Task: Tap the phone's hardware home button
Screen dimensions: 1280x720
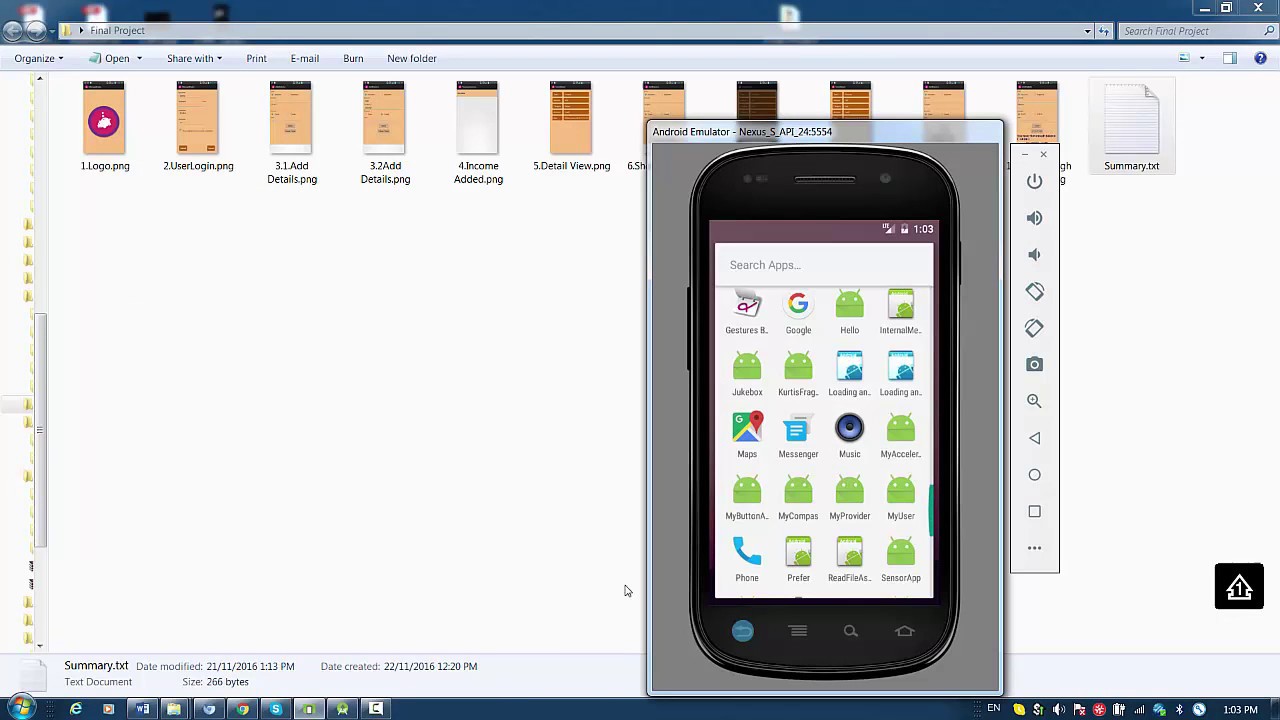Action: [904, 631]
